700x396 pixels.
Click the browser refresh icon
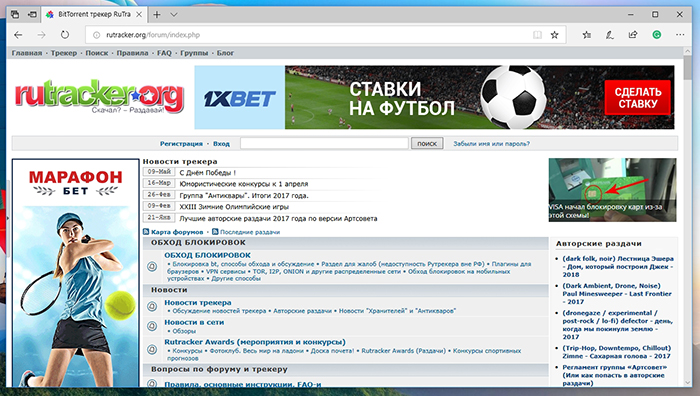(x=65, y=35)
